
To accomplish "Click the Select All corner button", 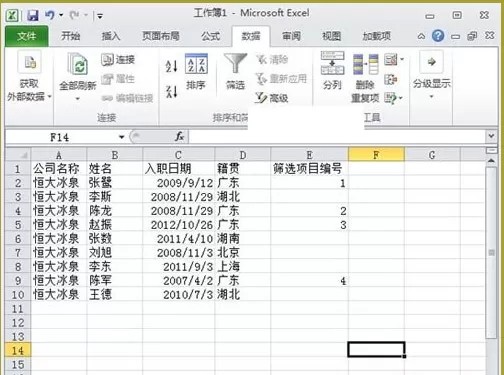I will click(x=18, y=155).
